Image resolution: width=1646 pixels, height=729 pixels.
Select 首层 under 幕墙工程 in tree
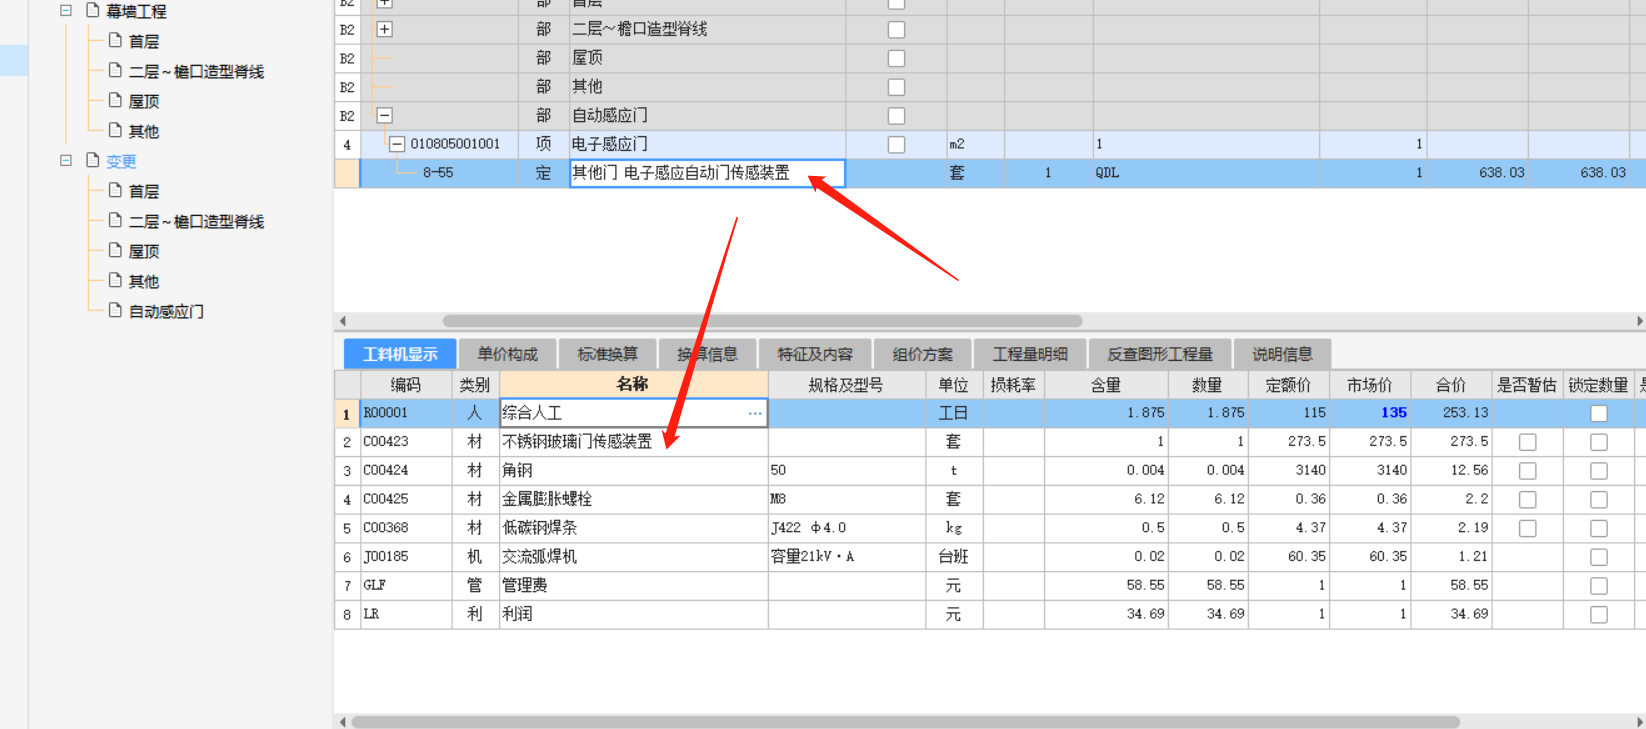coord(144,41)
